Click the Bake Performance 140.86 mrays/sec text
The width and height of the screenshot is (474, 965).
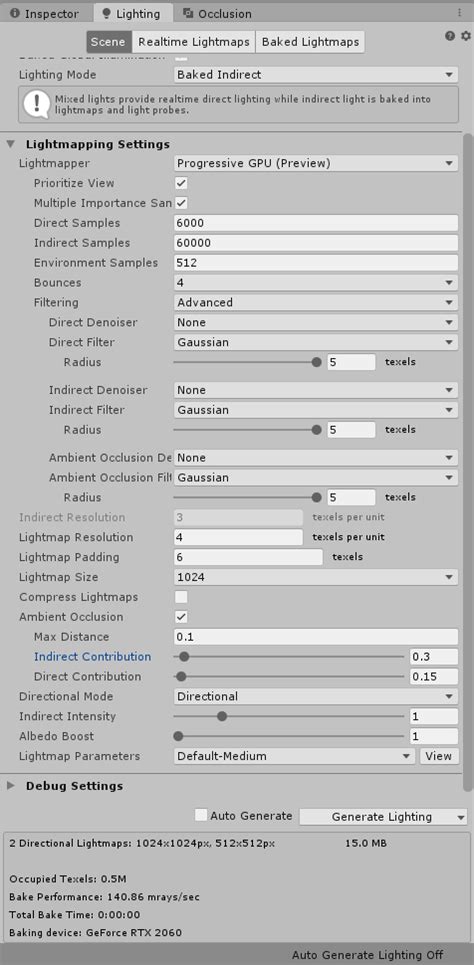[105, 897]
